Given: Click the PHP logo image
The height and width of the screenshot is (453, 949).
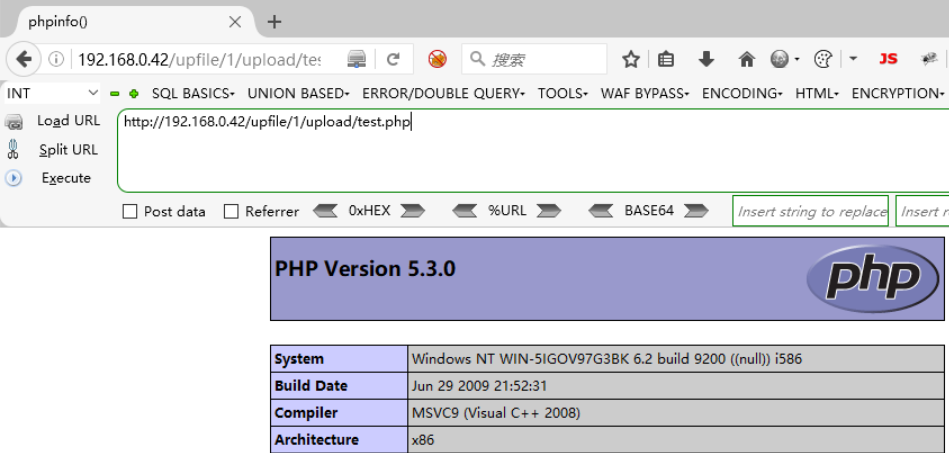Looking at the screenshot, I should (872, 279).
